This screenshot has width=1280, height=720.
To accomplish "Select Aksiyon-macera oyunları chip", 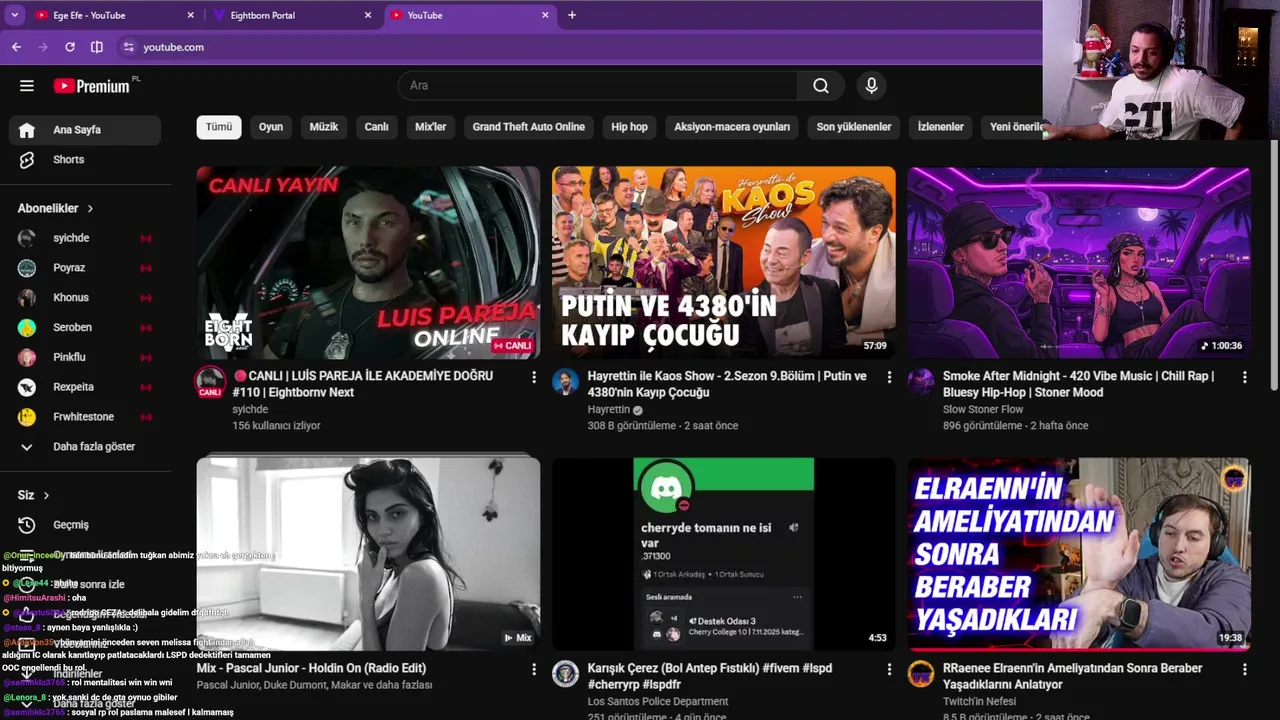I will coord(732,127).
